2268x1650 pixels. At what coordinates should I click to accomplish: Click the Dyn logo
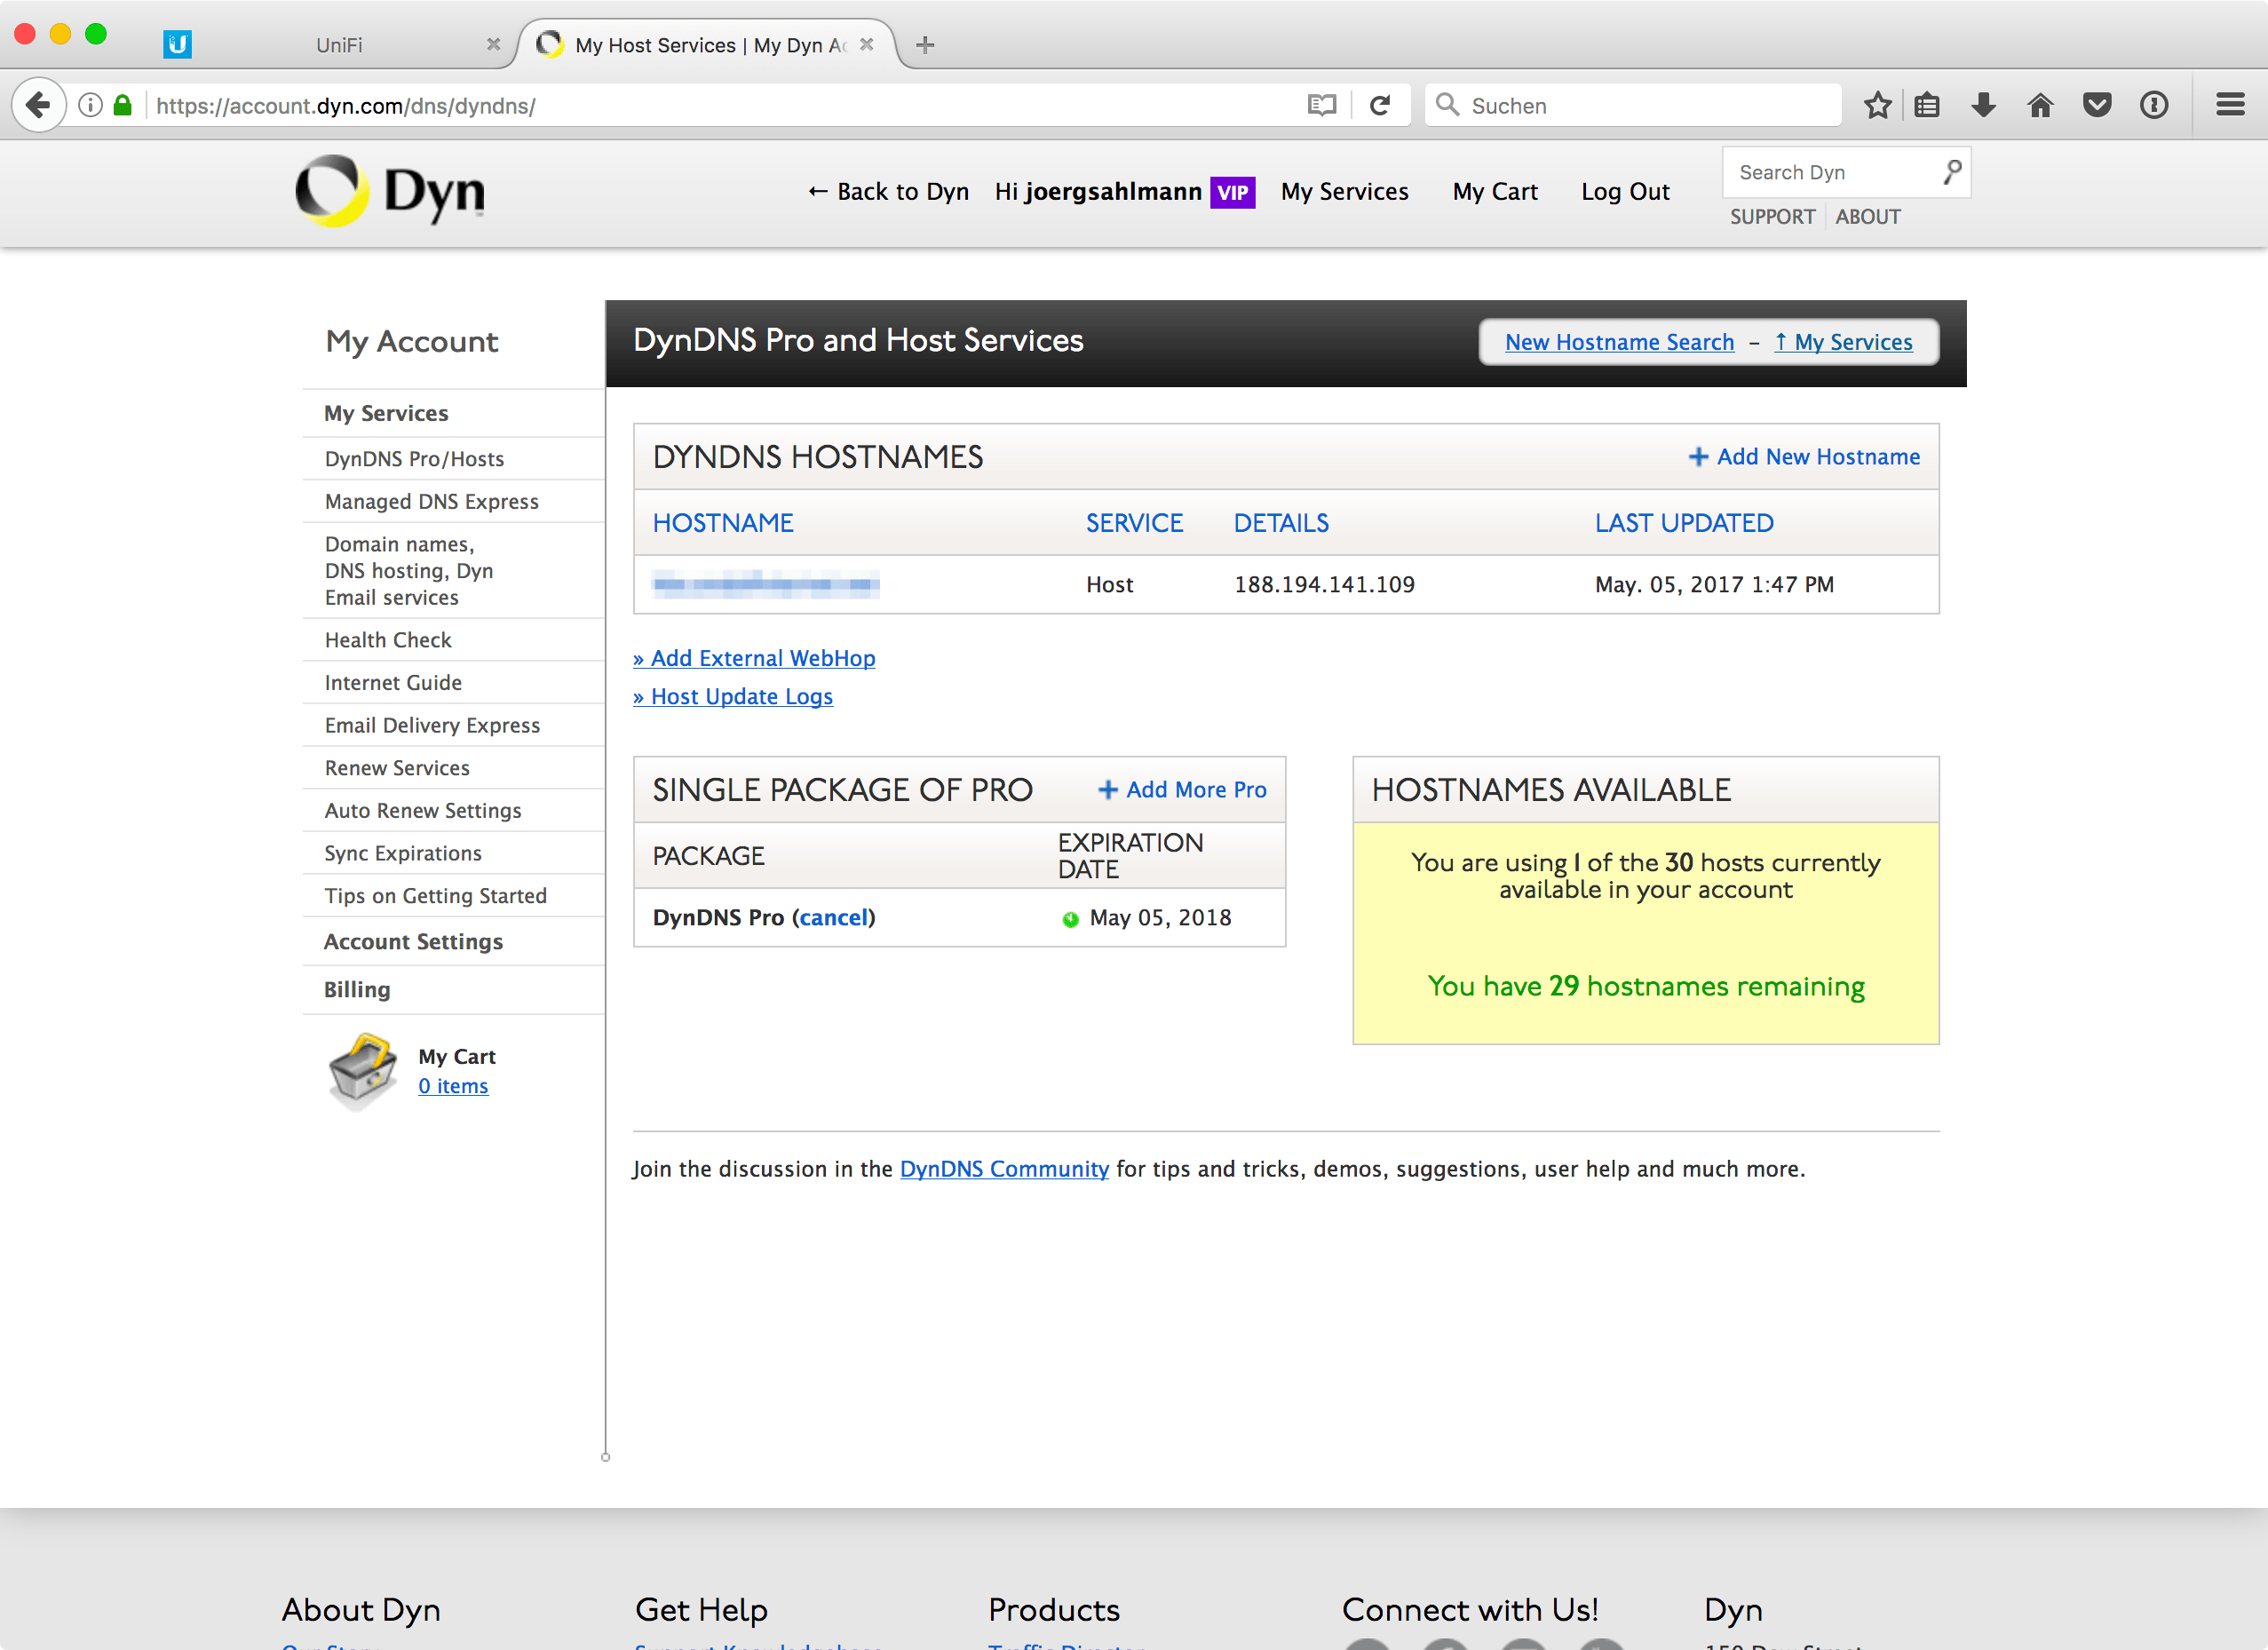click(390, 190)
